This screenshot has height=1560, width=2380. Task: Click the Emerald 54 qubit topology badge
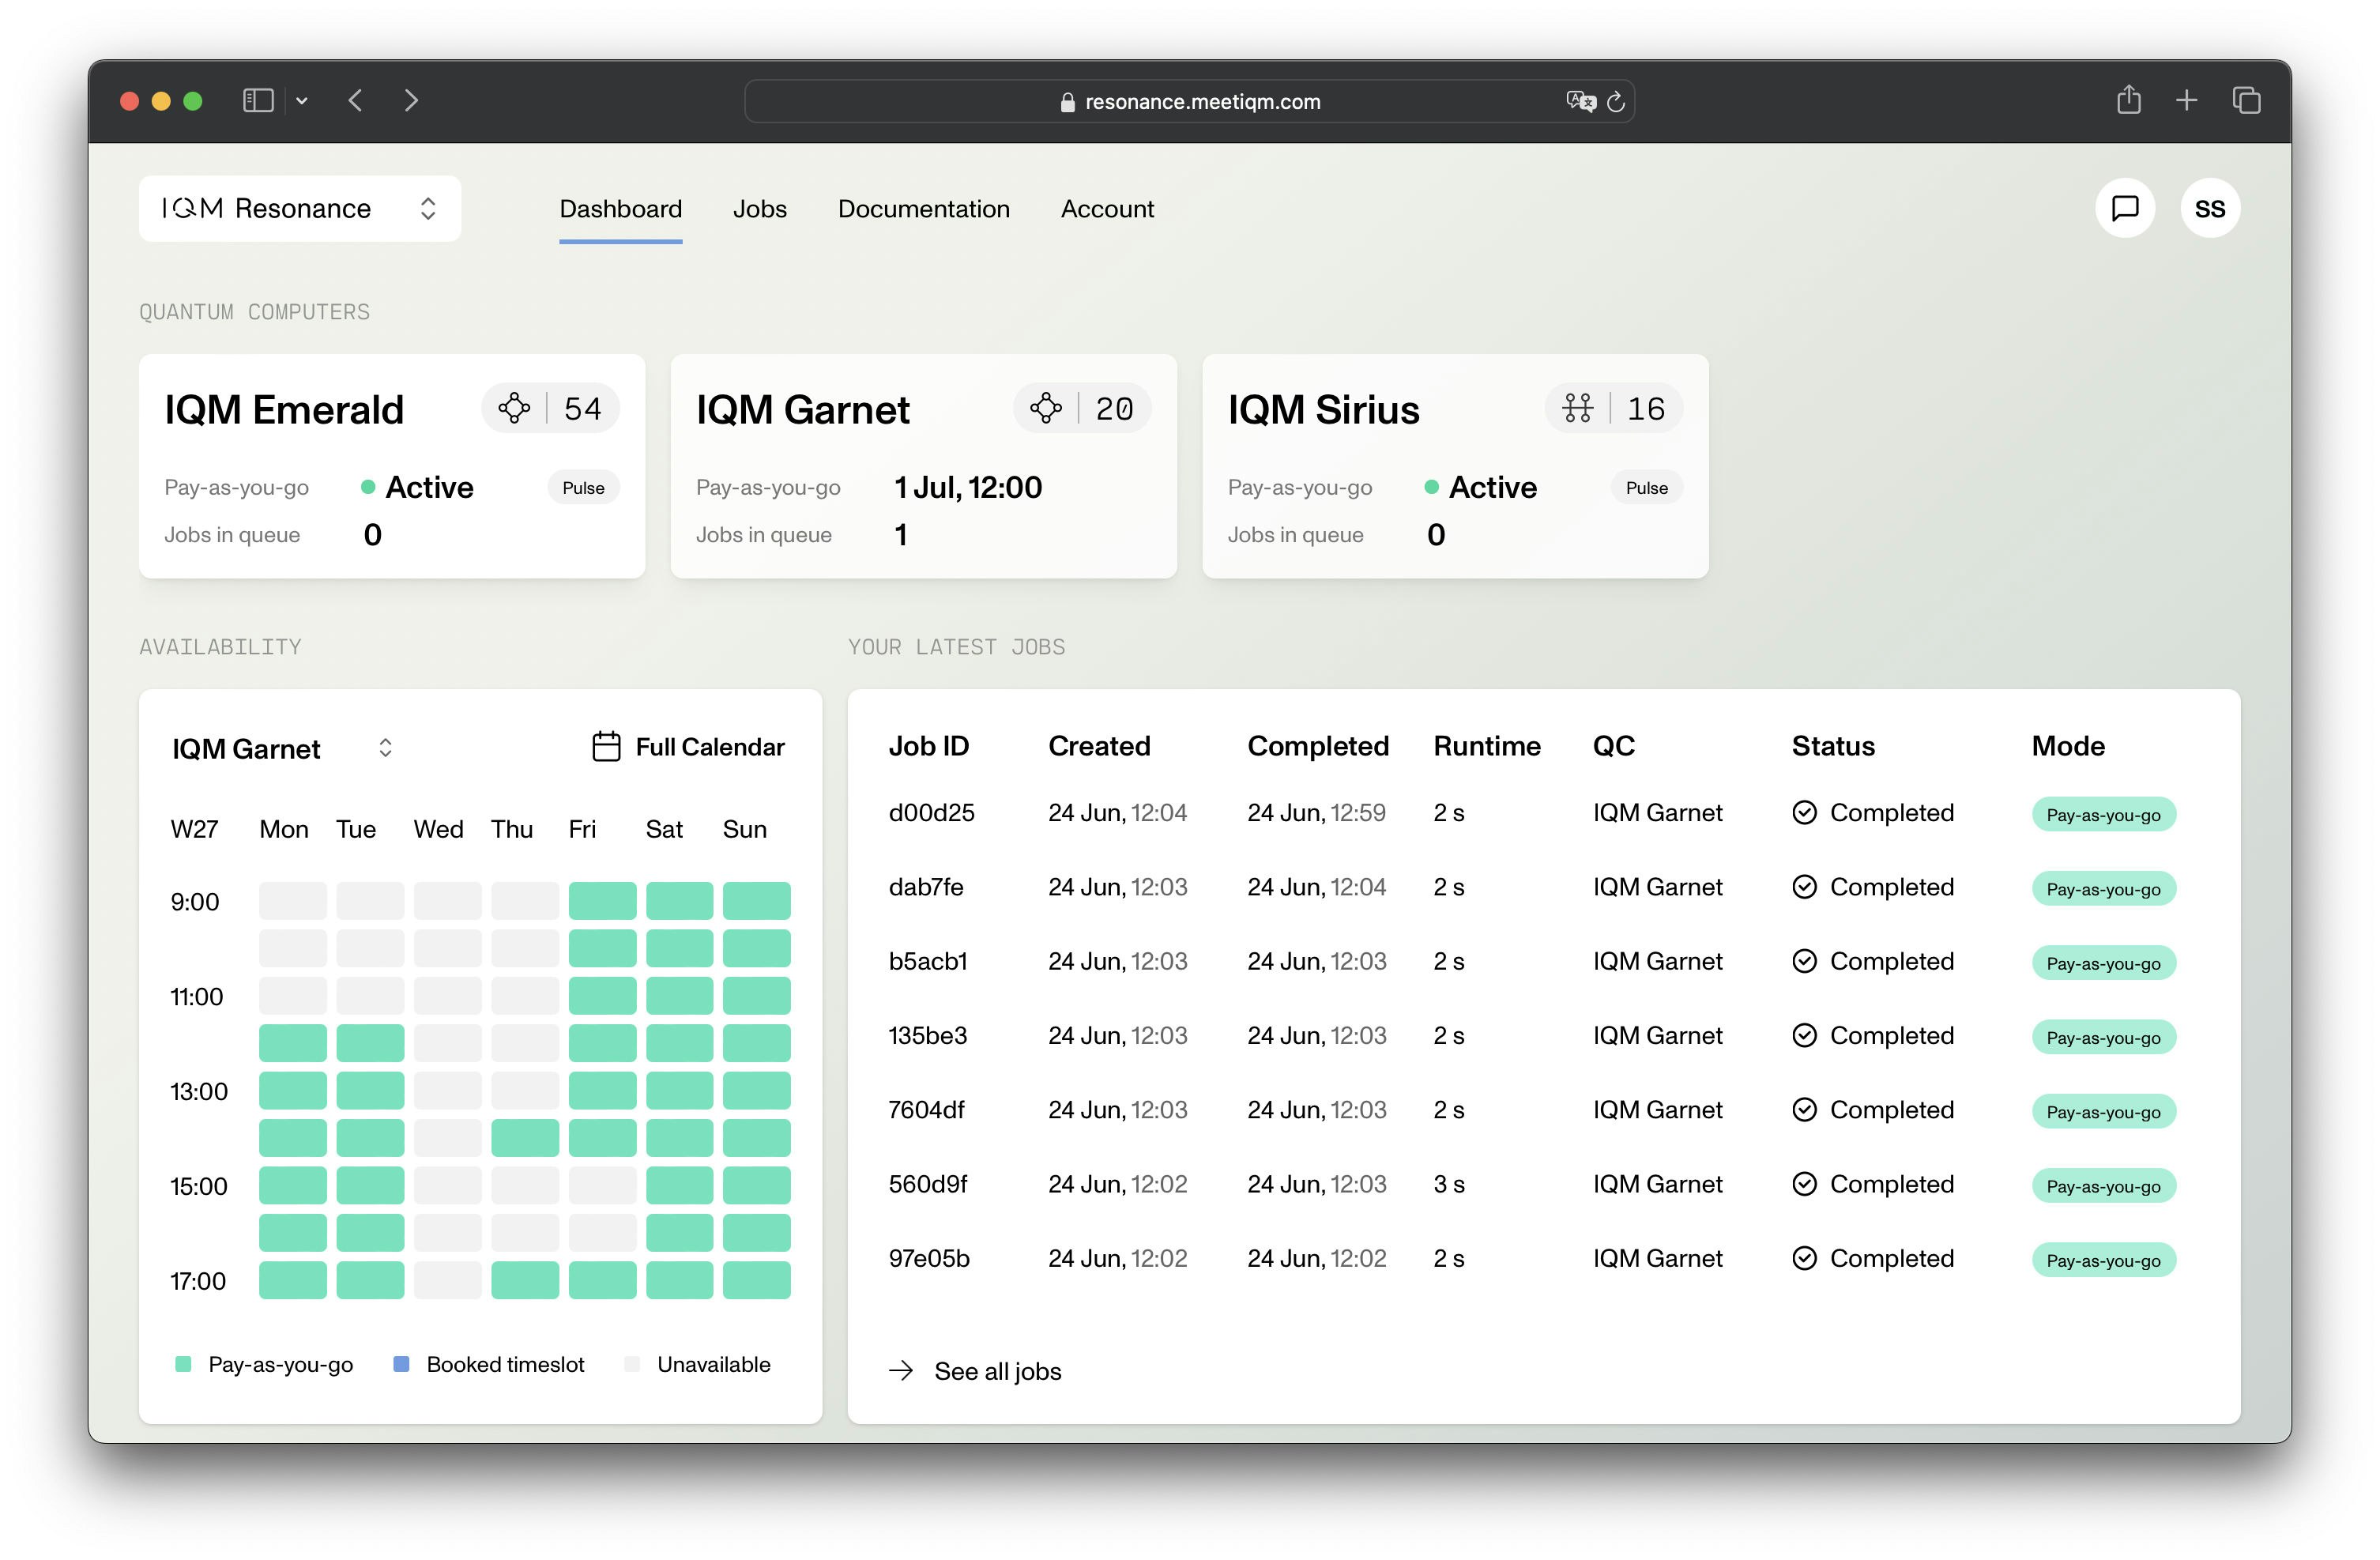pyautogui.click(x=551, y=409)
